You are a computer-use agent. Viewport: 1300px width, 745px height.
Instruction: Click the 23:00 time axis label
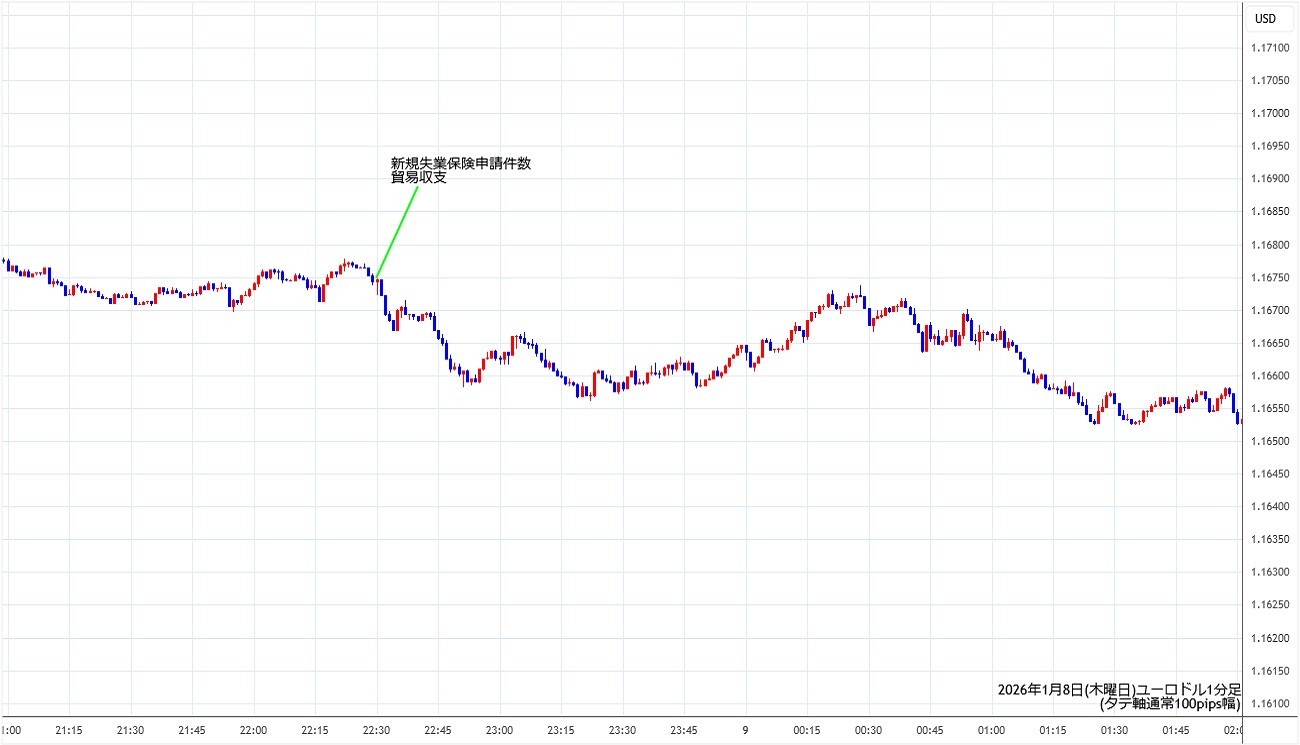499,730
